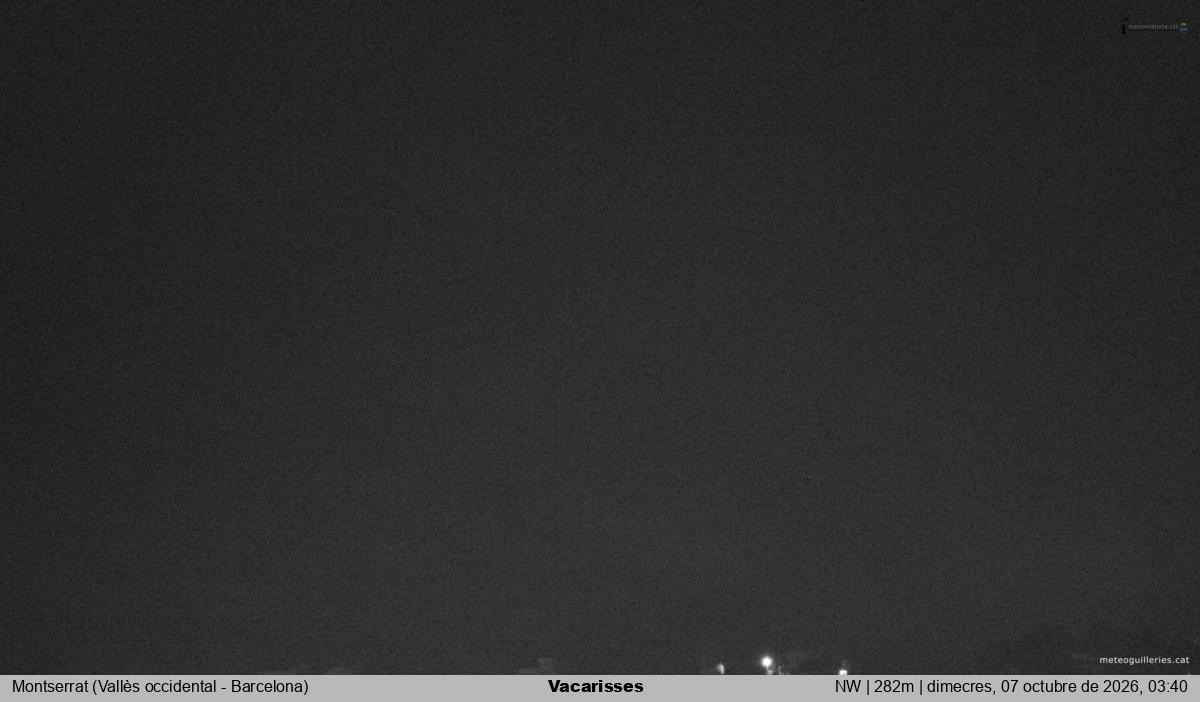Image resolution: width=1200 pixels, height=702 pixels.
Task: Click the caption "Montserrat (Vallès occidental - Barcelona)"
Action: click(160, 687)
